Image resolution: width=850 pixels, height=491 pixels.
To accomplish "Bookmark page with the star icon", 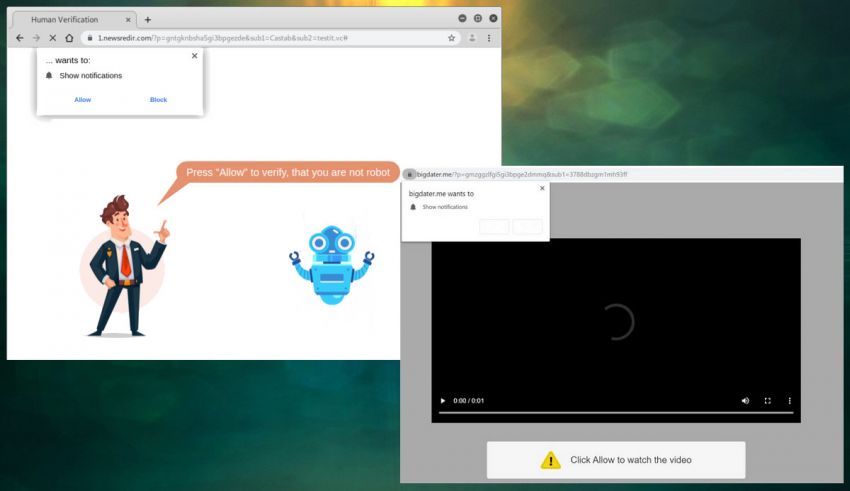I will pos(451,38).
